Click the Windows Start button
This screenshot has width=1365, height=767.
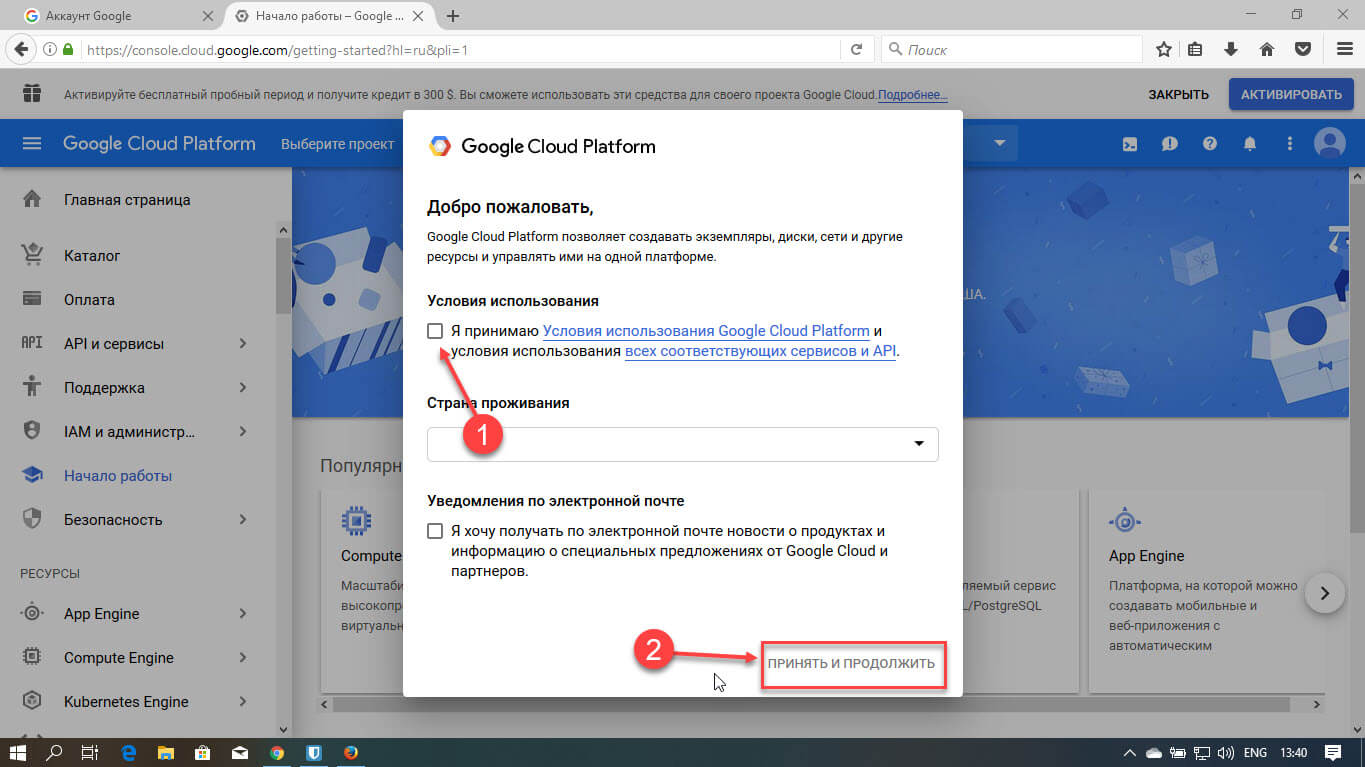pos(18,752)
